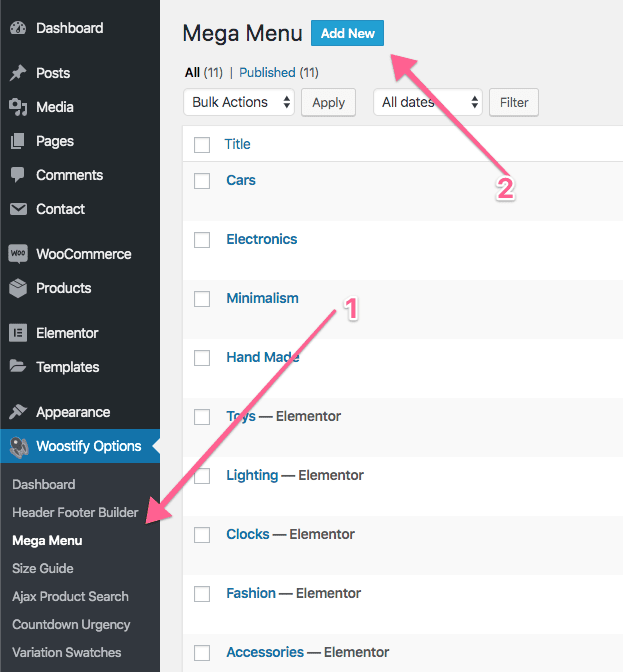Open the Appearance menu
The image size is (623, 672).
[73, 412]
